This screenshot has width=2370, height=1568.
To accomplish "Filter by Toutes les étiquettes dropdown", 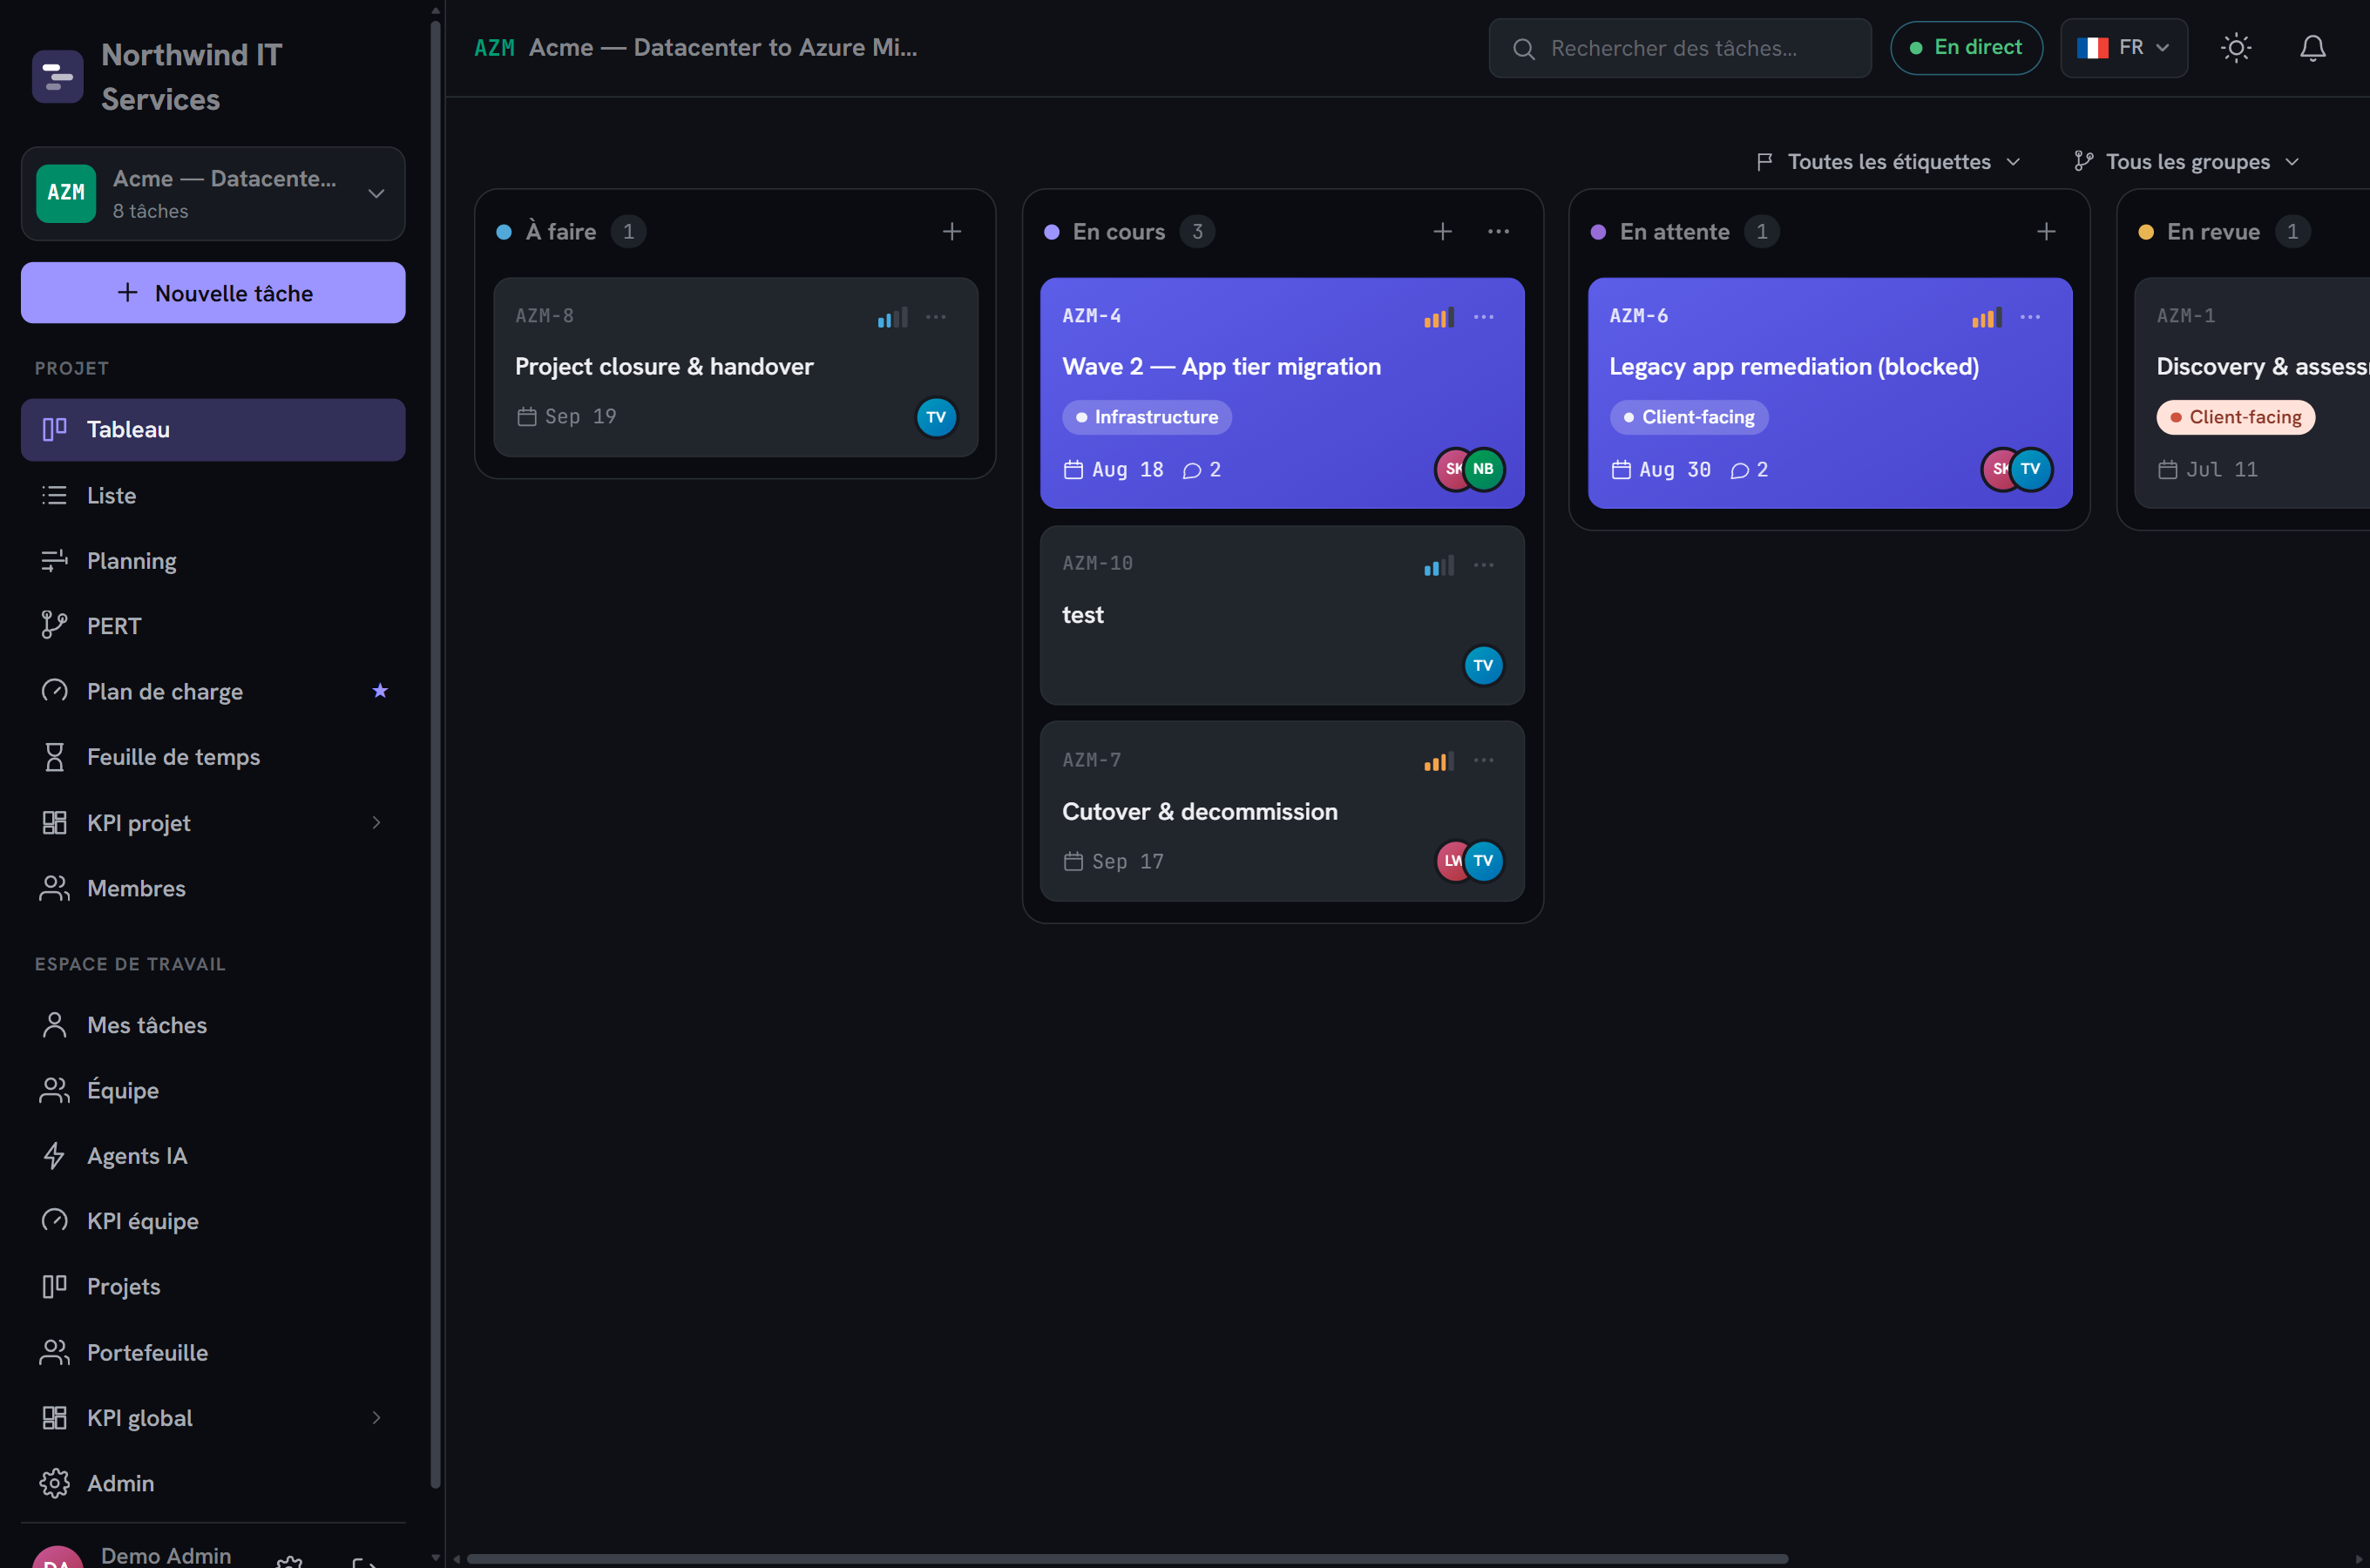I will 1888,162.
